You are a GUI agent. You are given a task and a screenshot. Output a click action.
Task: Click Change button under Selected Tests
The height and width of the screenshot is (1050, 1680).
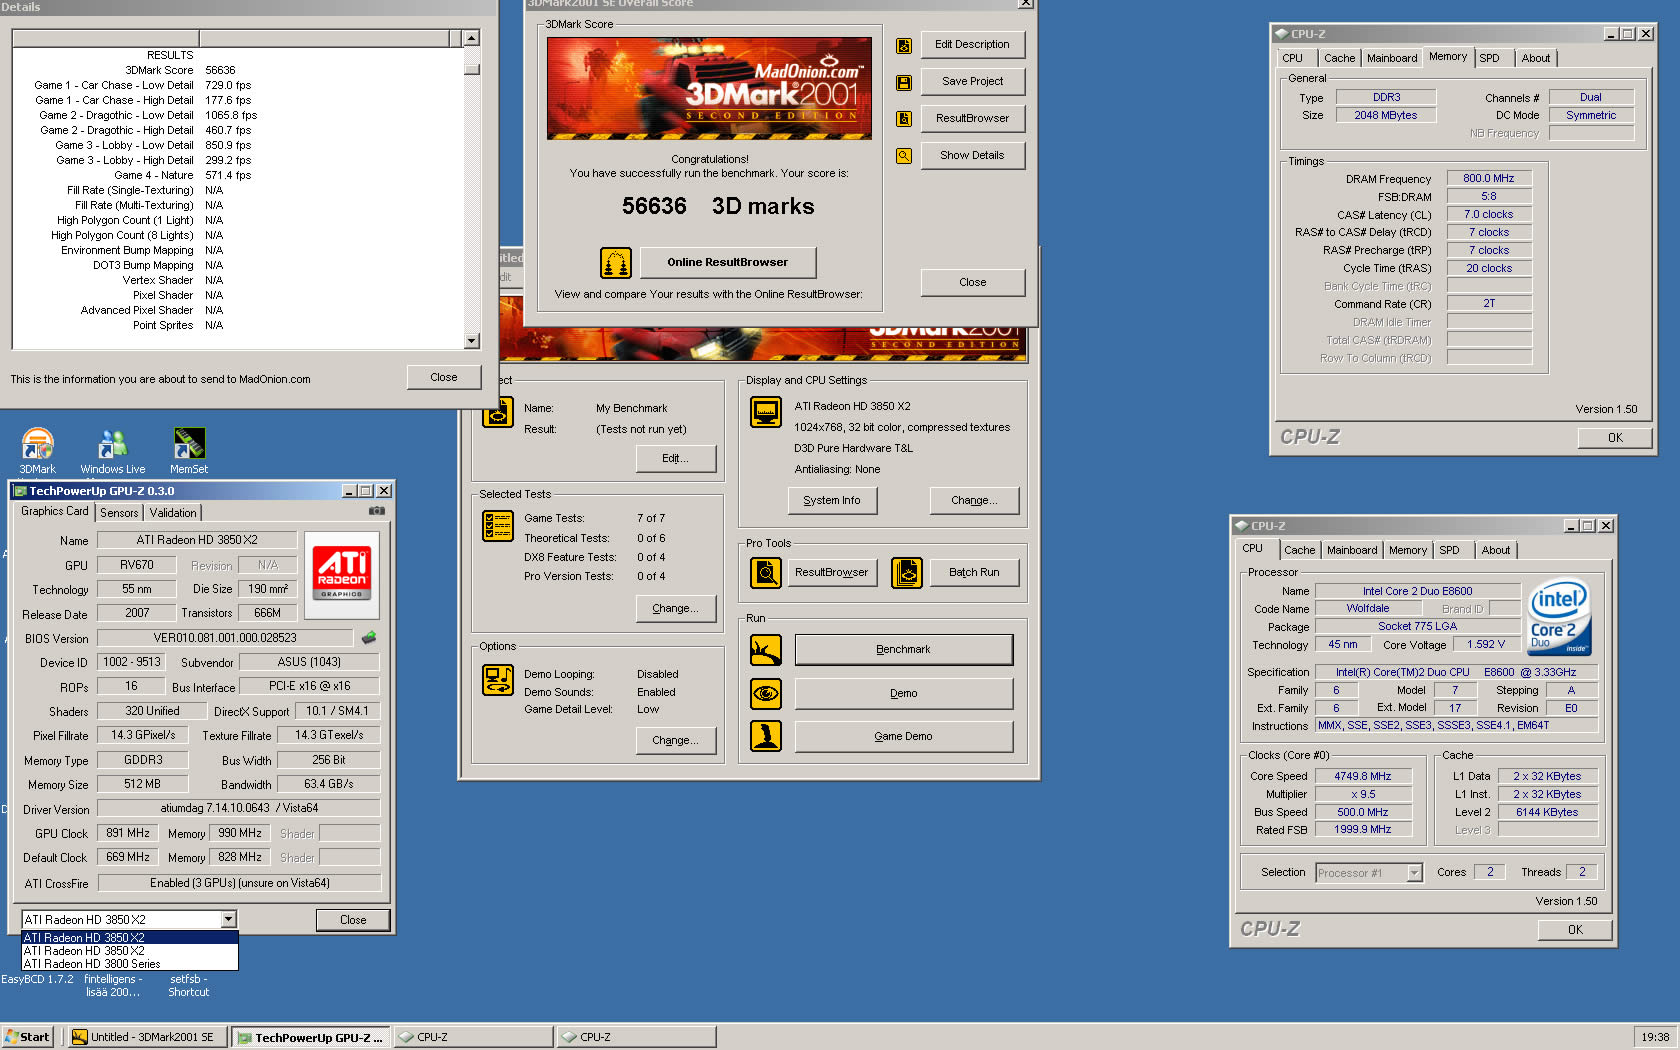pos(675,609)
